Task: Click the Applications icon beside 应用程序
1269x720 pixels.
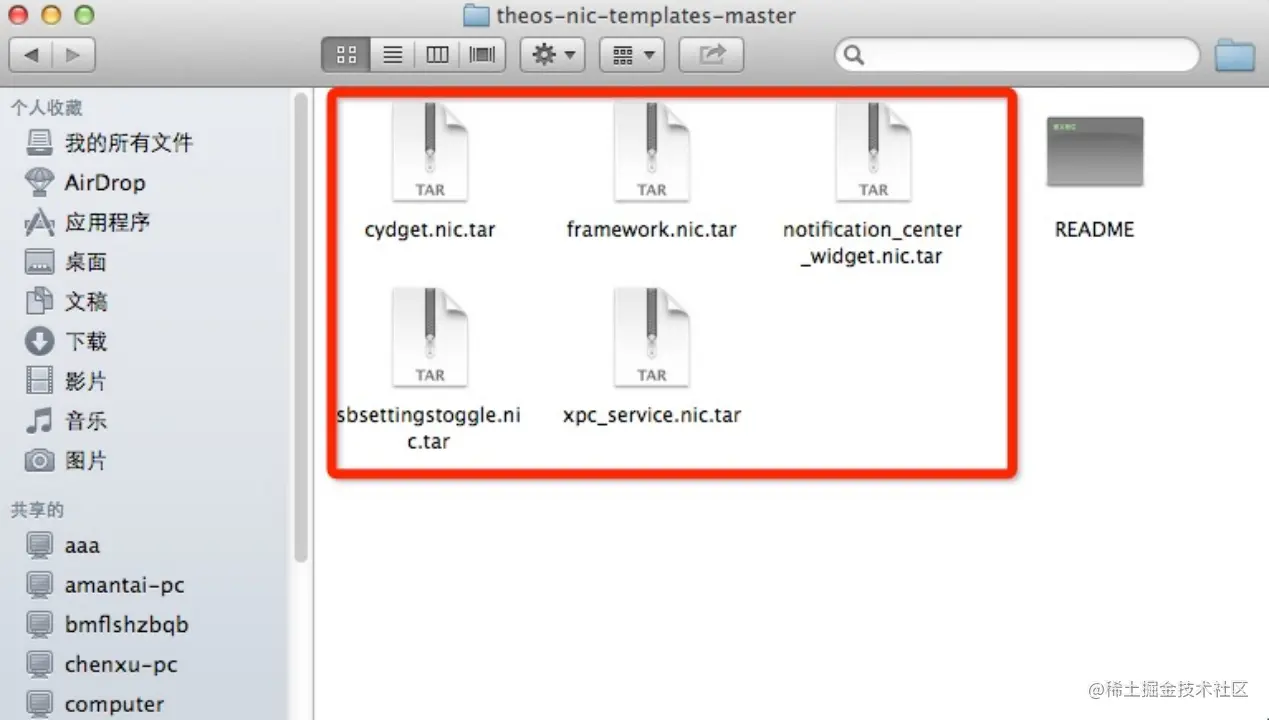Action: point(39,222)
